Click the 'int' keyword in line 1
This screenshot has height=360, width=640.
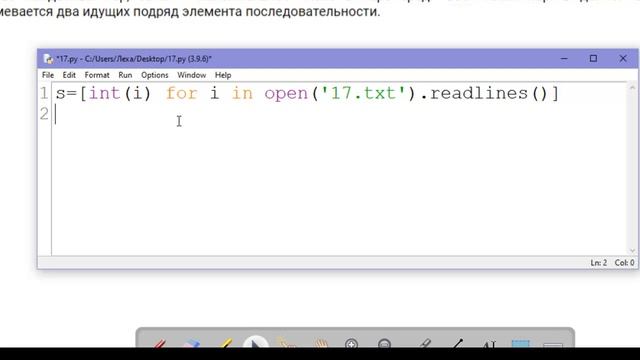[104, 93]
